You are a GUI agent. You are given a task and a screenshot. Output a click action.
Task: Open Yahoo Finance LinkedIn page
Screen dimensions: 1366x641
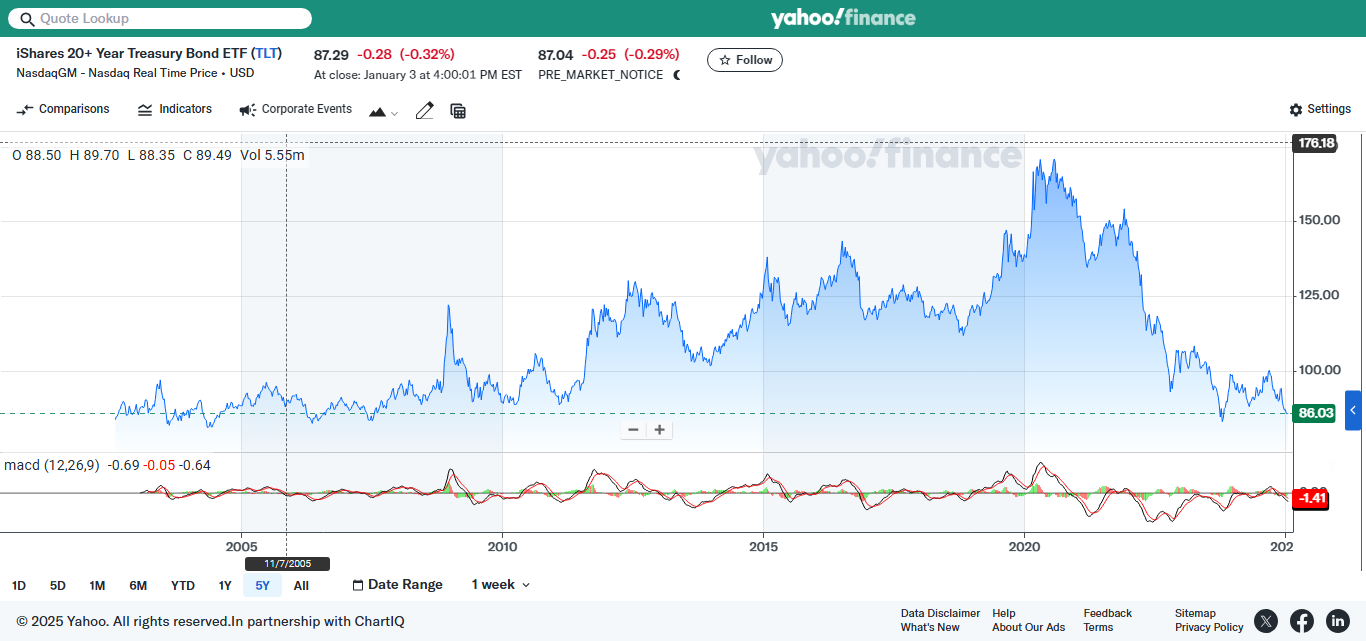1338,621
